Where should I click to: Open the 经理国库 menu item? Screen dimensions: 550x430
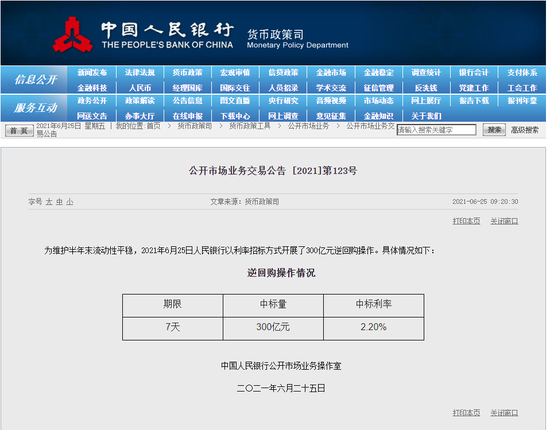(x=187, y=88)
